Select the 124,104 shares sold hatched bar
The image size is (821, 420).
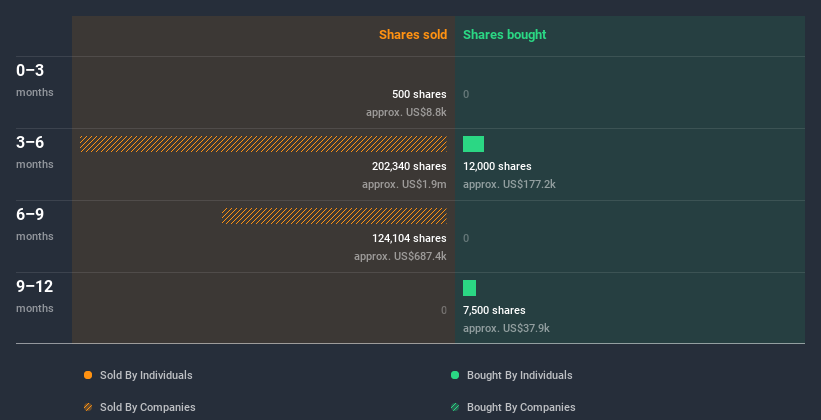tap(335, 216)
